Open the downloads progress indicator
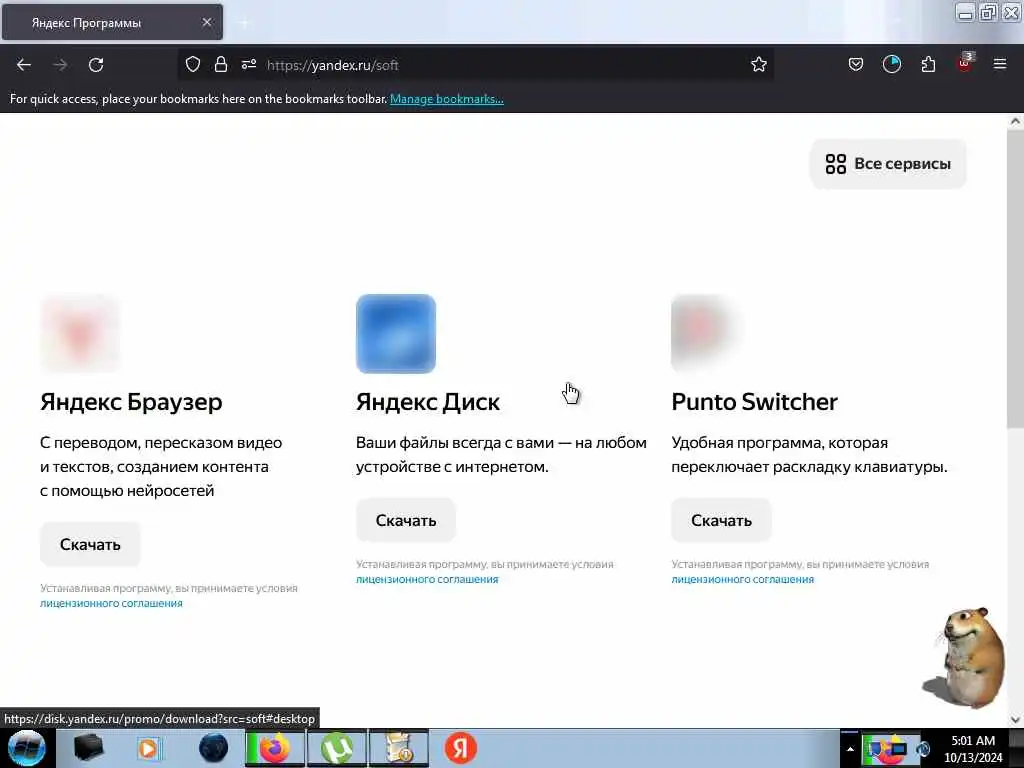 tap(891, 64)
